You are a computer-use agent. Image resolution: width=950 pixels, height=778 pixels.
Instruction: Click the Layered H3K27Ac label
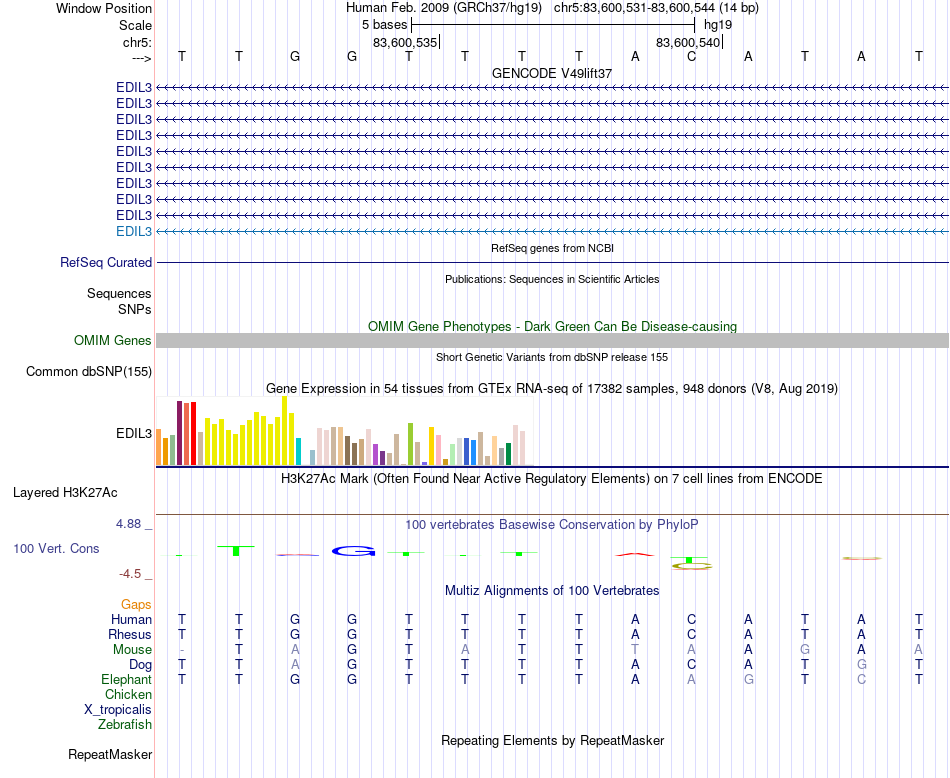[65, 493]
